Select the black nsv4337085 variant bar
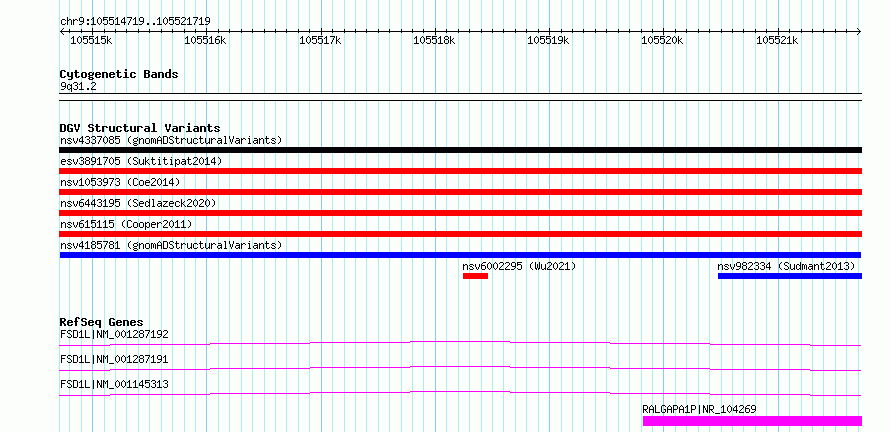The height and width of the screenshot is (432, 890). [x=460, y=150]
